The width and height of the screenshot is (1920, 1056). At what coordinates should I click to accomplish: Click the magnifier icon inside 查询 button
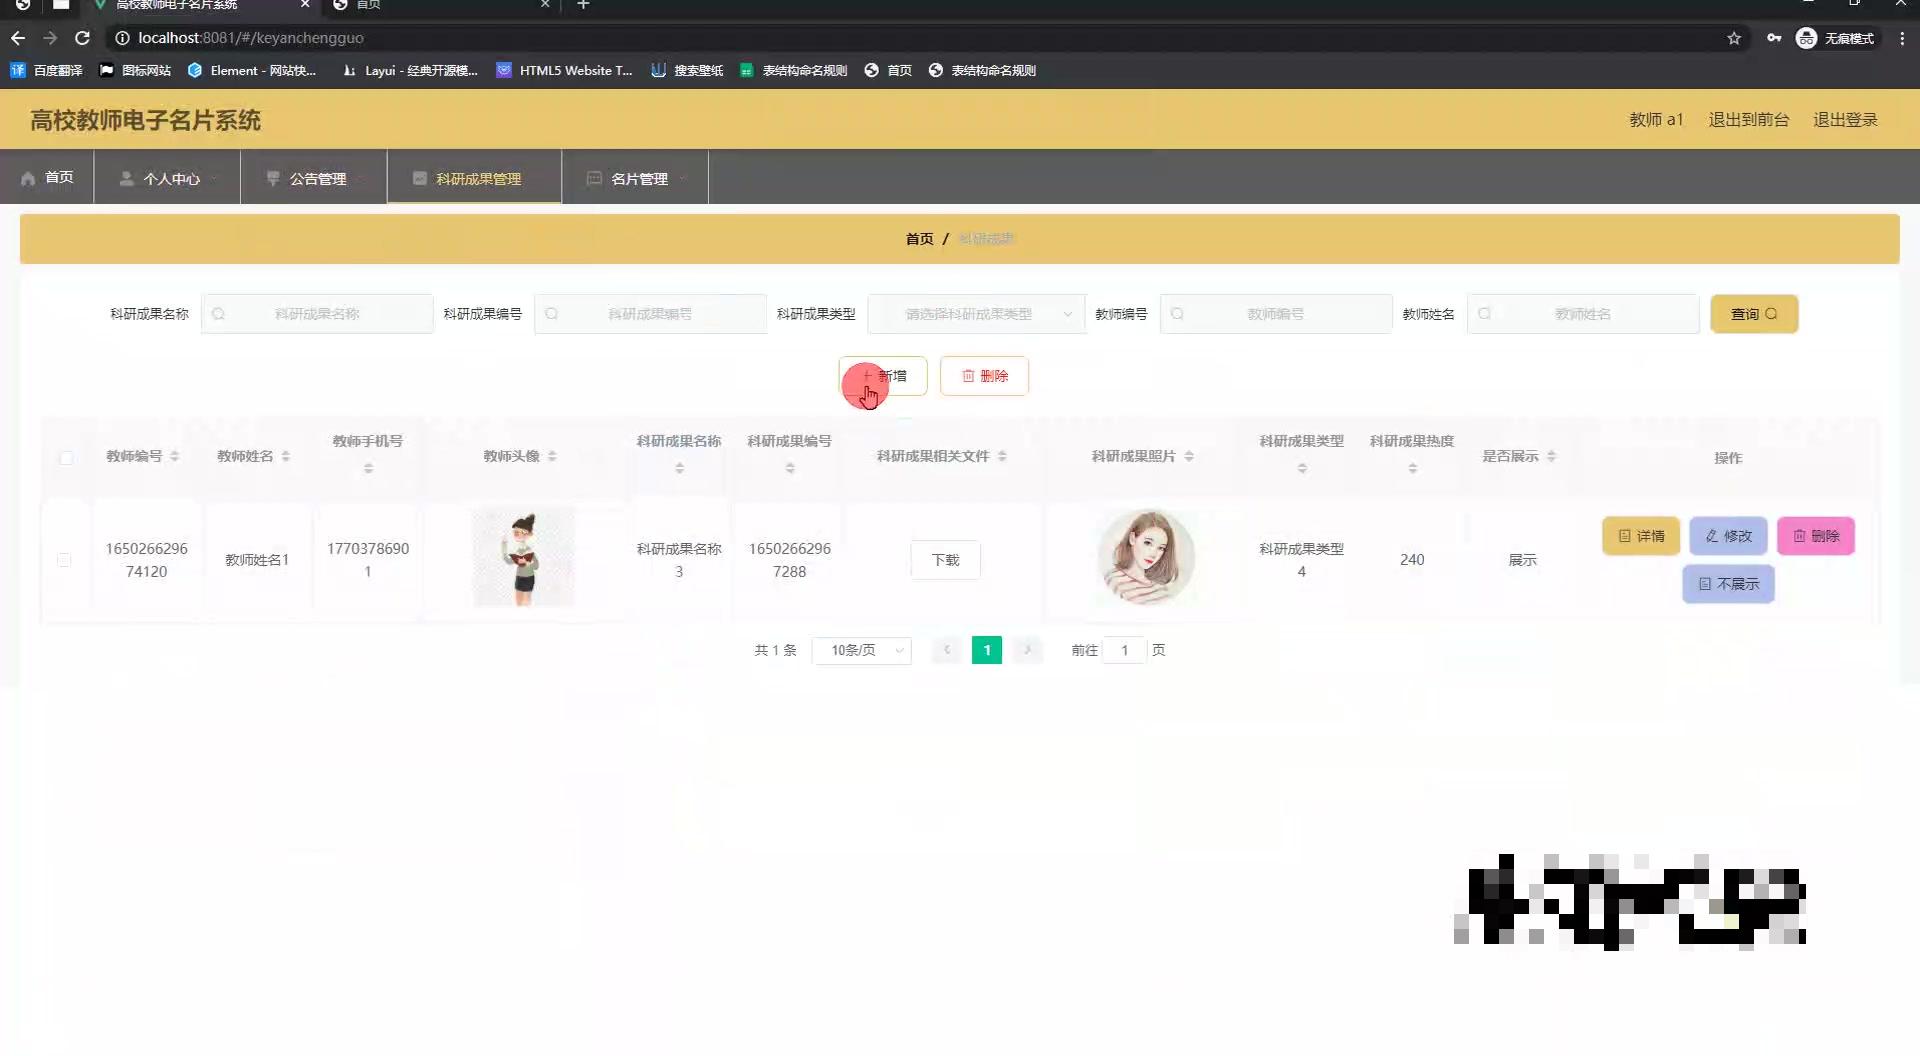point(1772,313)
